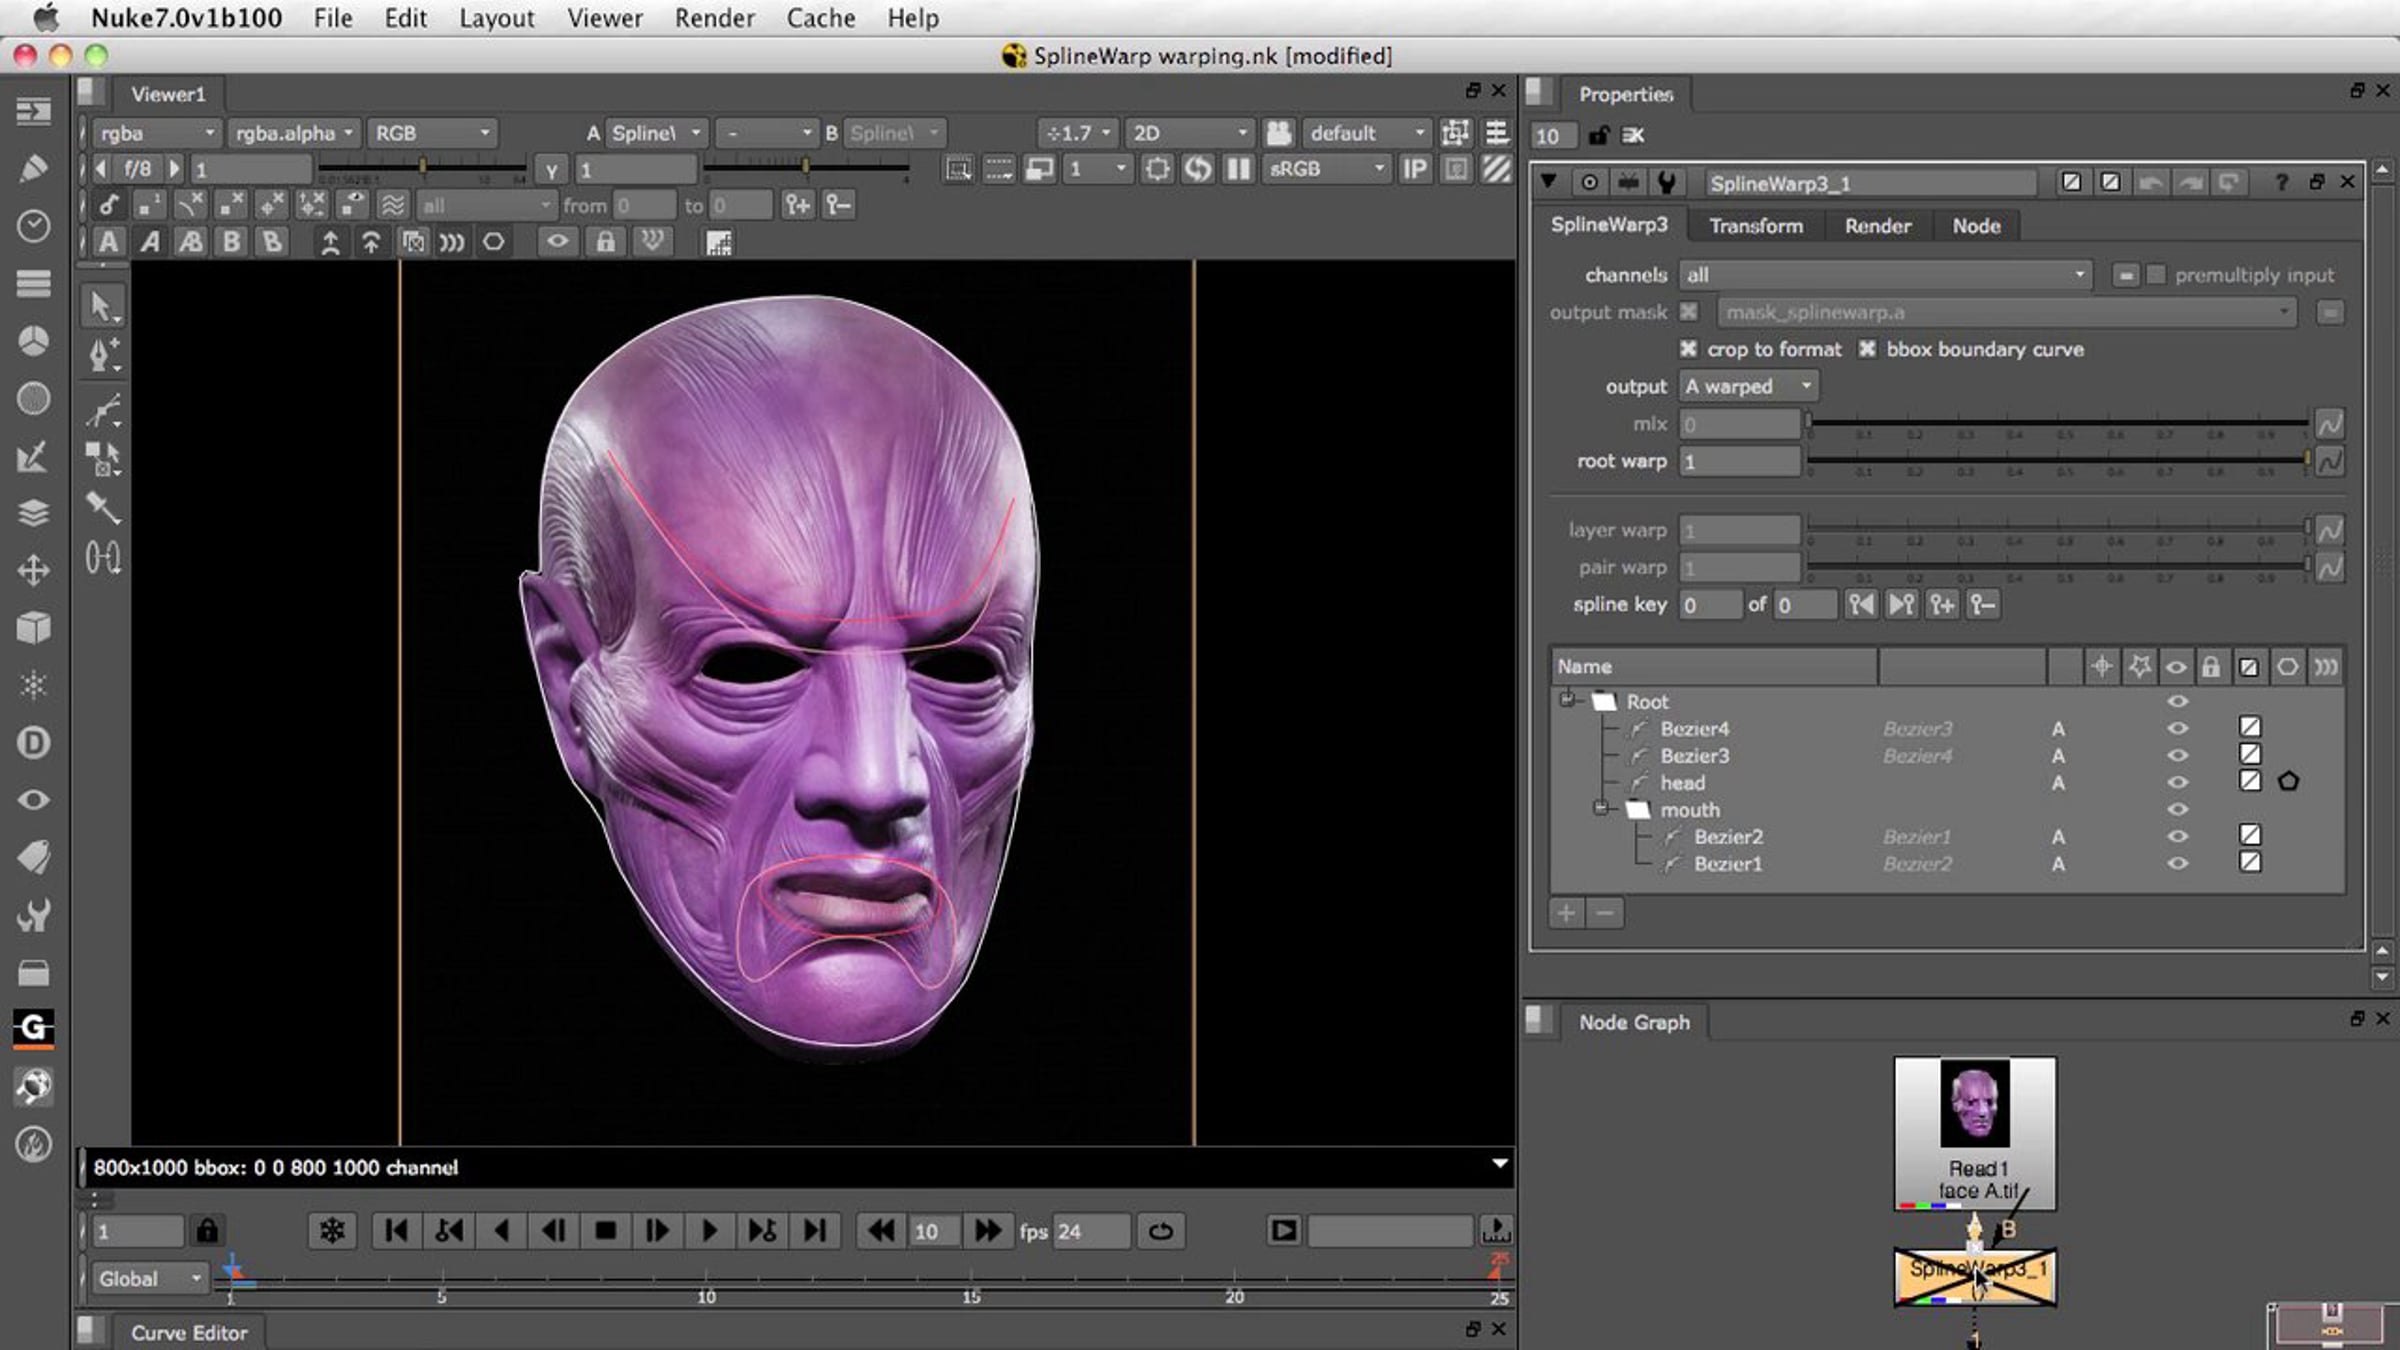
Task: Uncheck the crop to format checkbox
Action: pos(1689,349)
